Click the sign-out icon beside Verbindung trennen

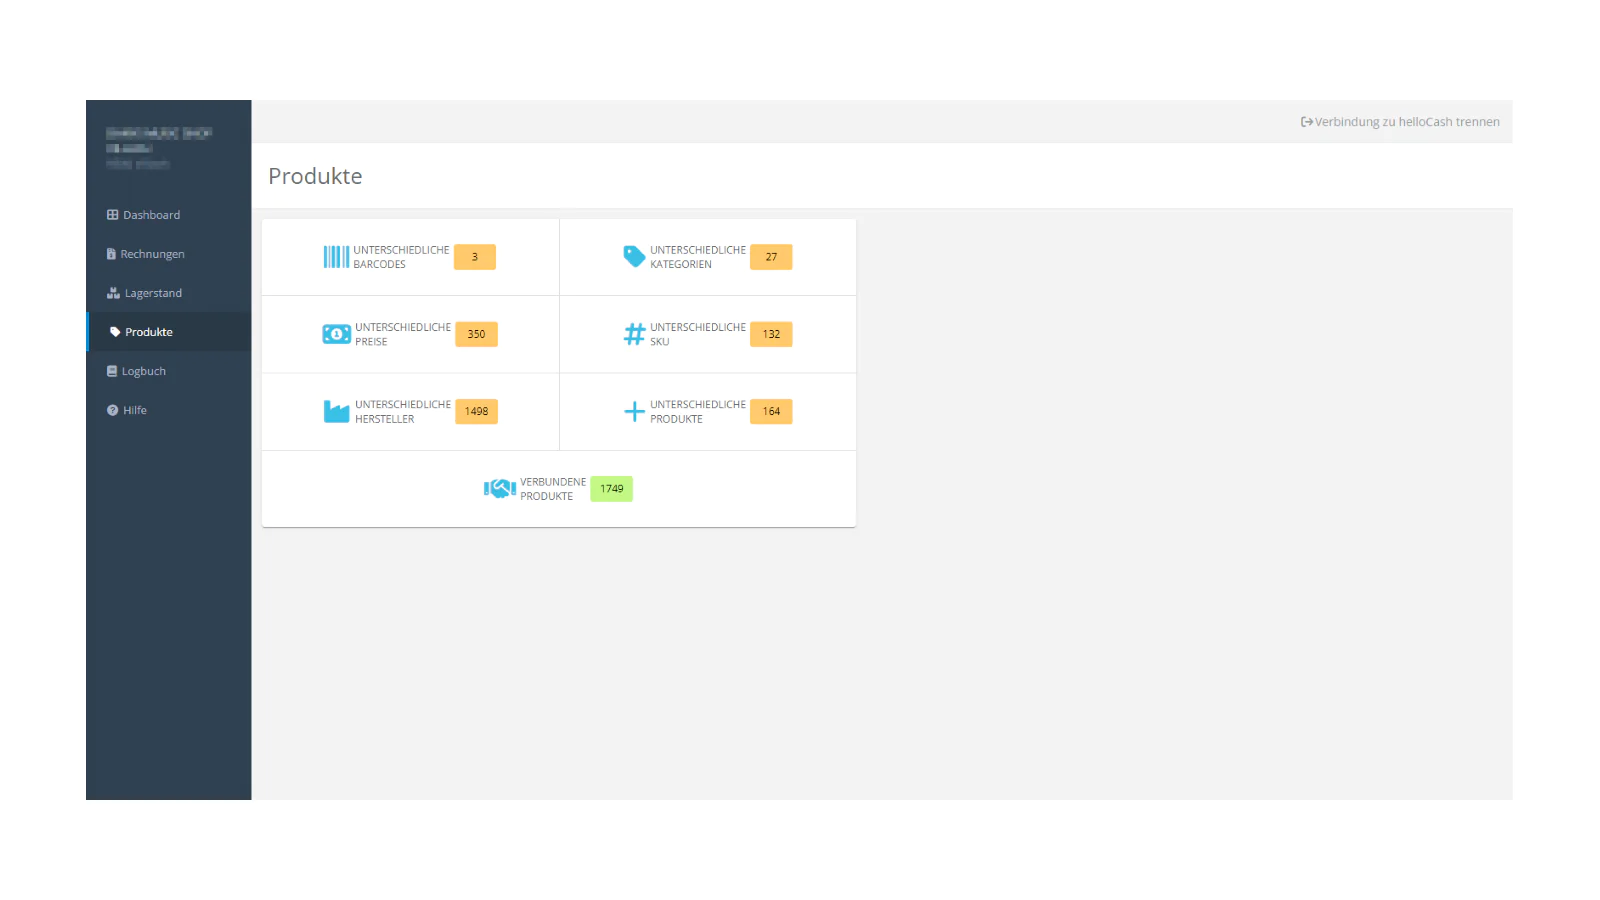[x=1306, y=122]
